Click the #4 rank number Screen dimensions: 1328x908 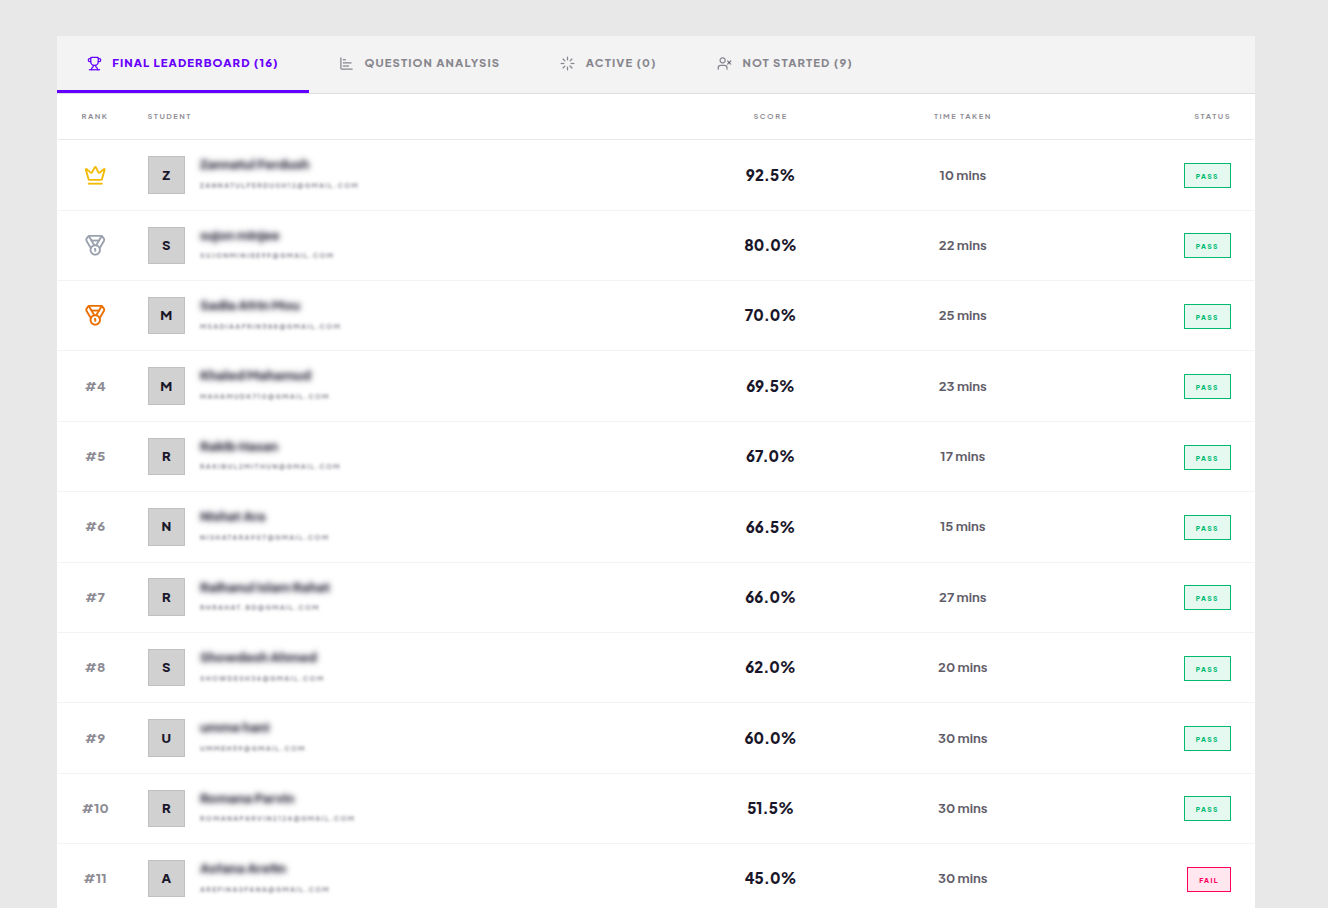95,386
